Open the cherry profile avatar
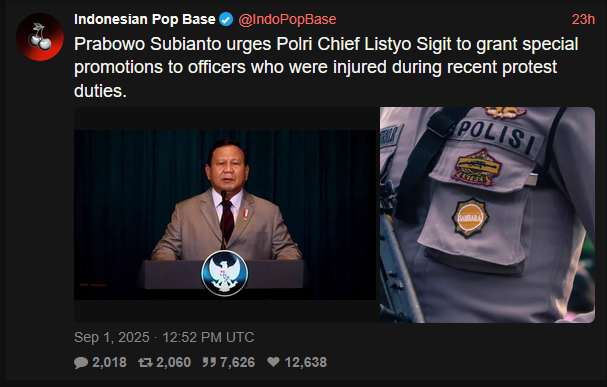Screen dimensions: 607x387 (40, 37)
